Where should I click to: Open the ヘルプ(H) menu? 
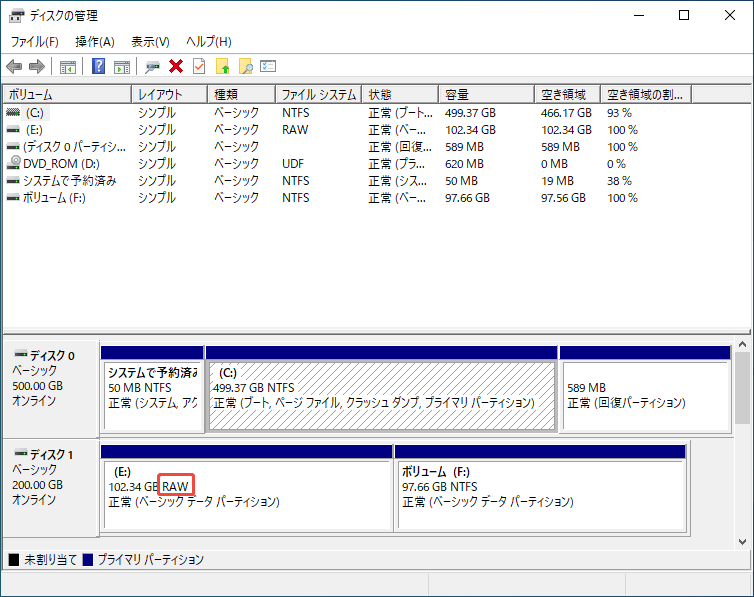coord(209,42)
